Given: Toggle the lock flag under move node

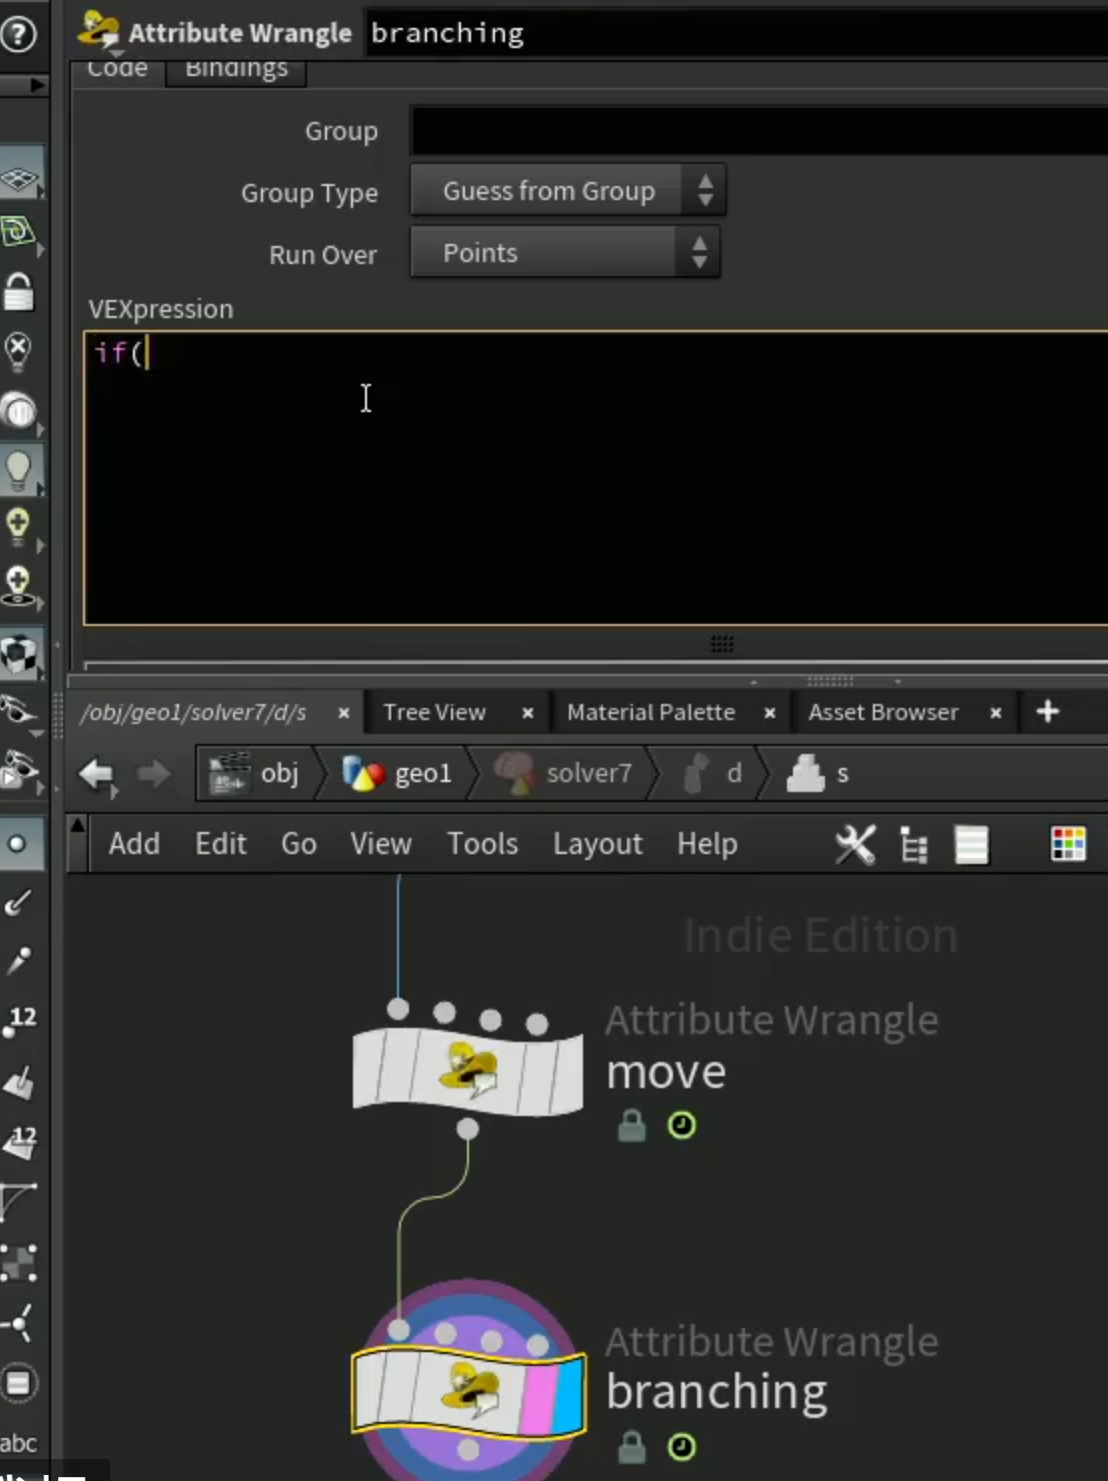Looking at the screenshot, I should click(631, 1126).
